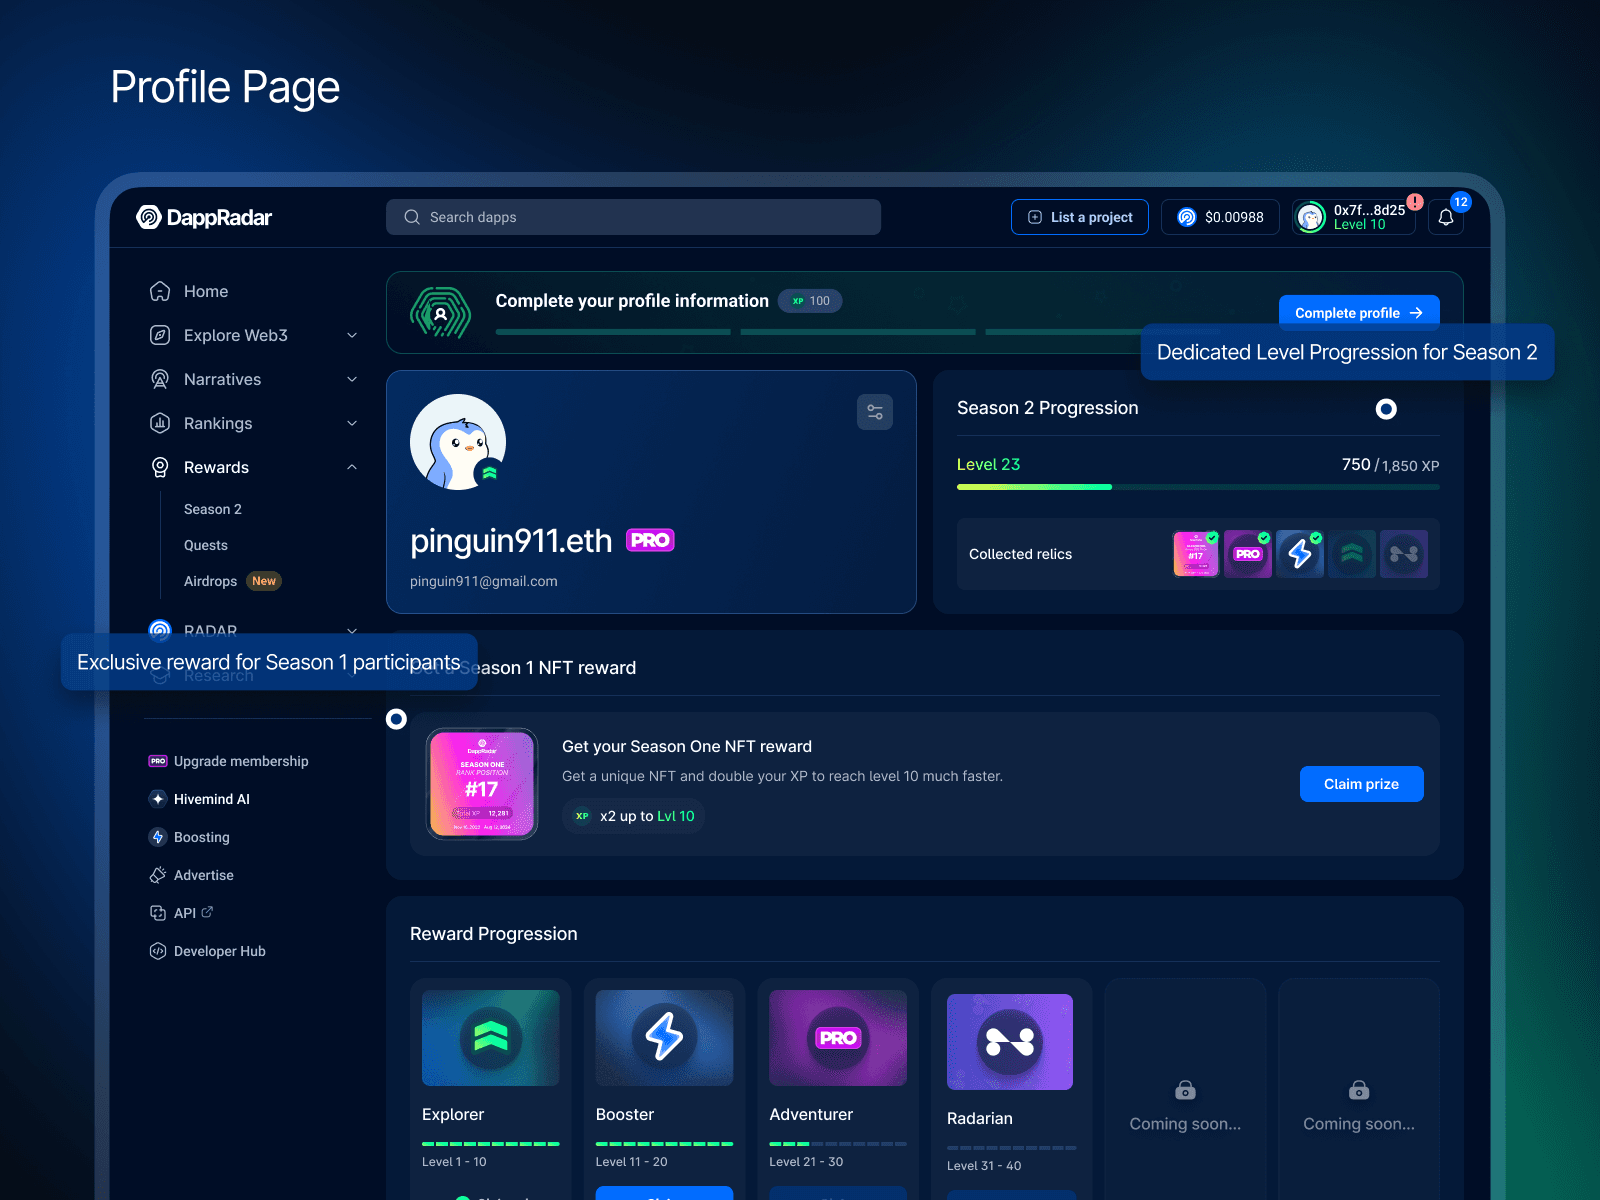Click the Narratives sidebar icon
Image resolution: width=1600 pixels, height=1200 pixels.
pyautogui.click(x=160, y=379)
